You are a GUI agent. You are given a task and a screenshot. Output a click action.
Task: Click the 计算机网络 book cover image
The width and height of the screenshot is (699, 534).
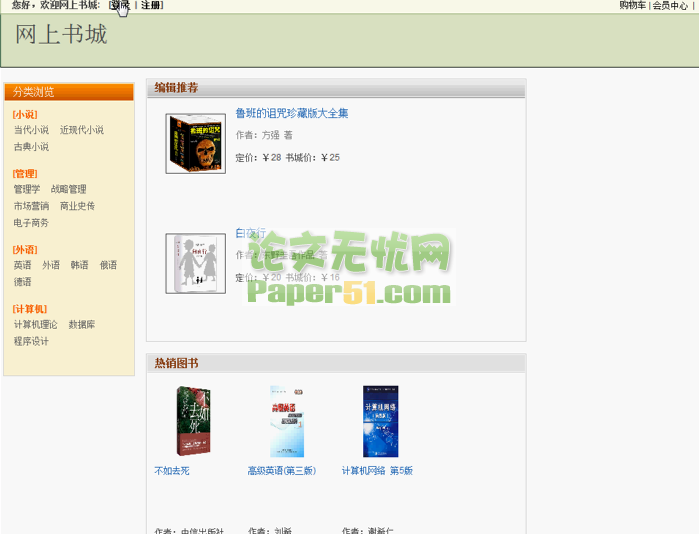coord(381,421)
